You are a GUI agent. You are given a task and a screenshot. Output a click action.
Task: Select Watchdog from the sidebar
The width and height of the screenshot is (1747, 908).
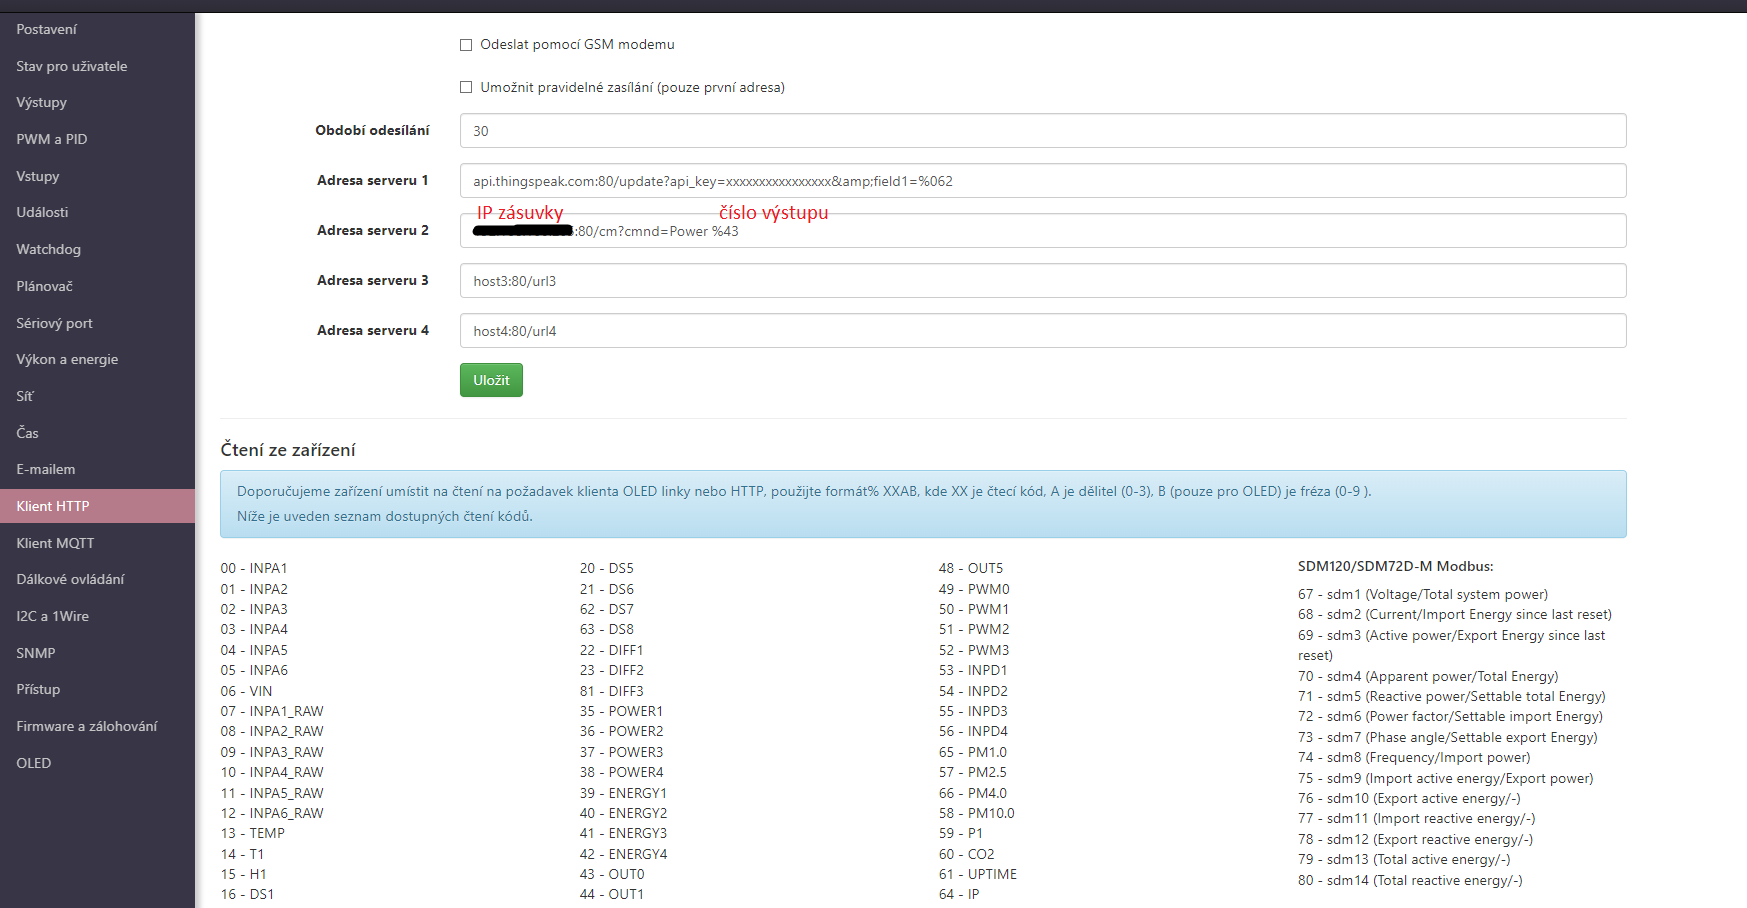49,249
